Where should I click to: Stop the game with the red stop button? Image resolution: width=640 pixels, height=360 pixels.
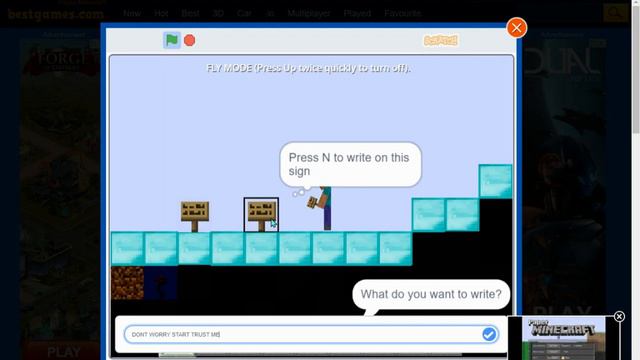[x=189, y=40]
